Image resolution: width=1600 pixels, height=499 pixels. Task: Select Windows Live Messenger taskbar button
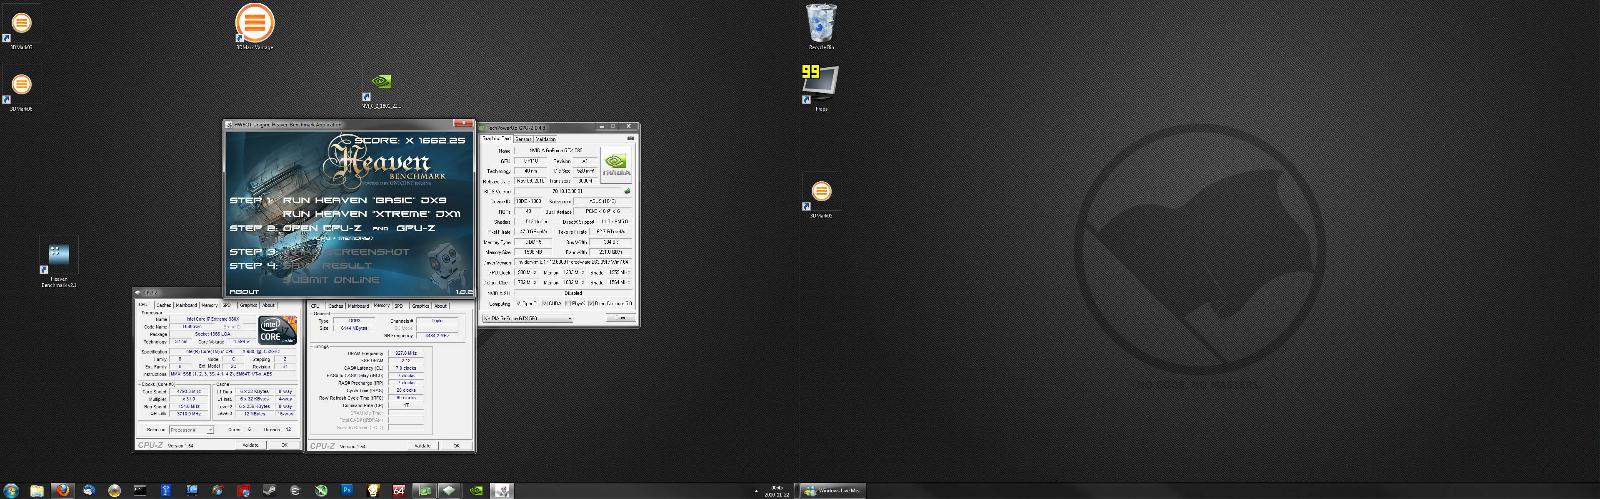tap(833, 490)
